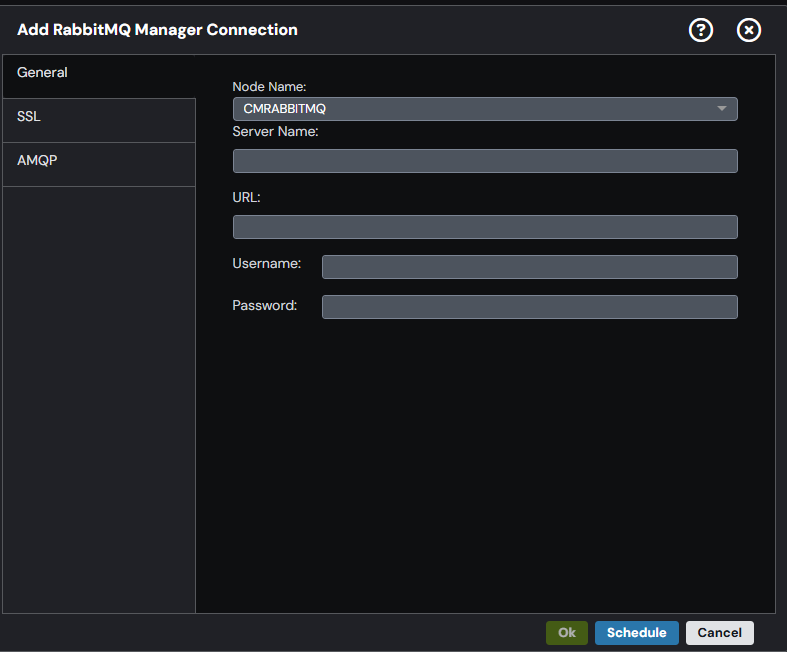Click the 'URL:' field label
Image resolution: width=787 pixels, height=652 pixels.
coord(246,198)
